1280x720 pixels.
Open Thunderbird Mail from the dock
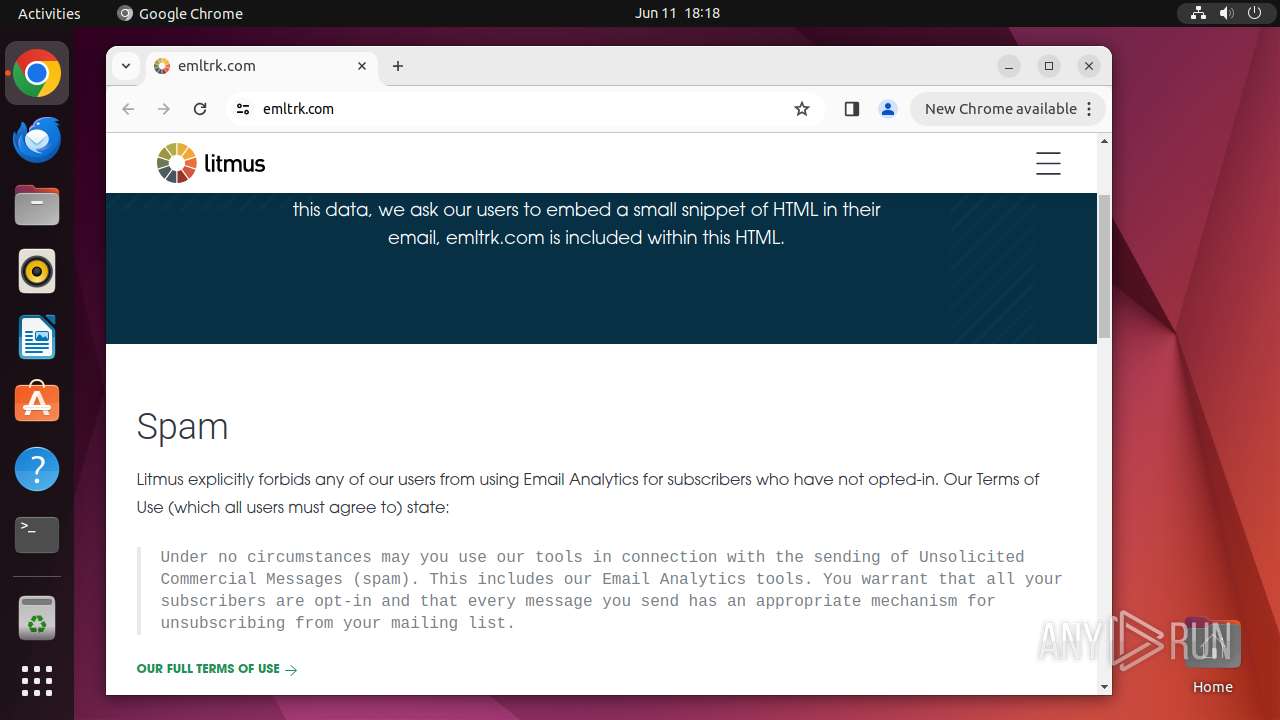[x=37, y=140]
